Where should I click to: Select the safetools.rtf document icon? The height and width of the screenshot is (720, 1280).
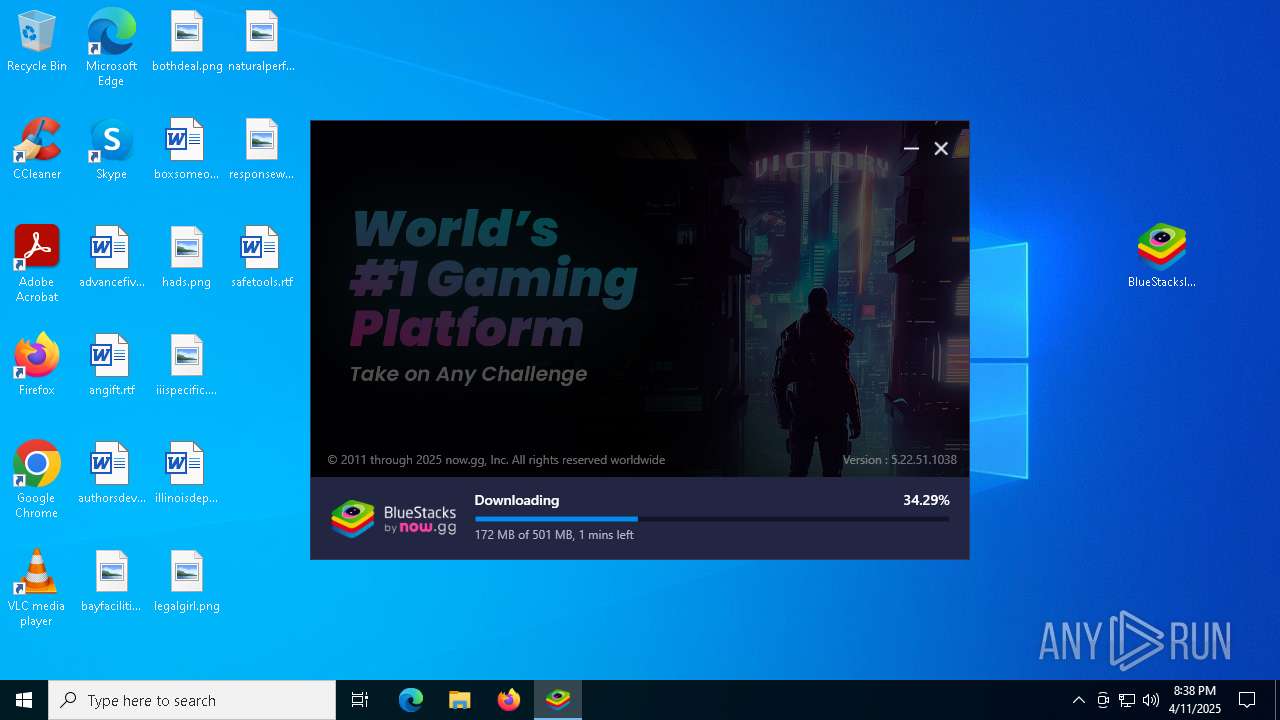(x=261, y=258)
